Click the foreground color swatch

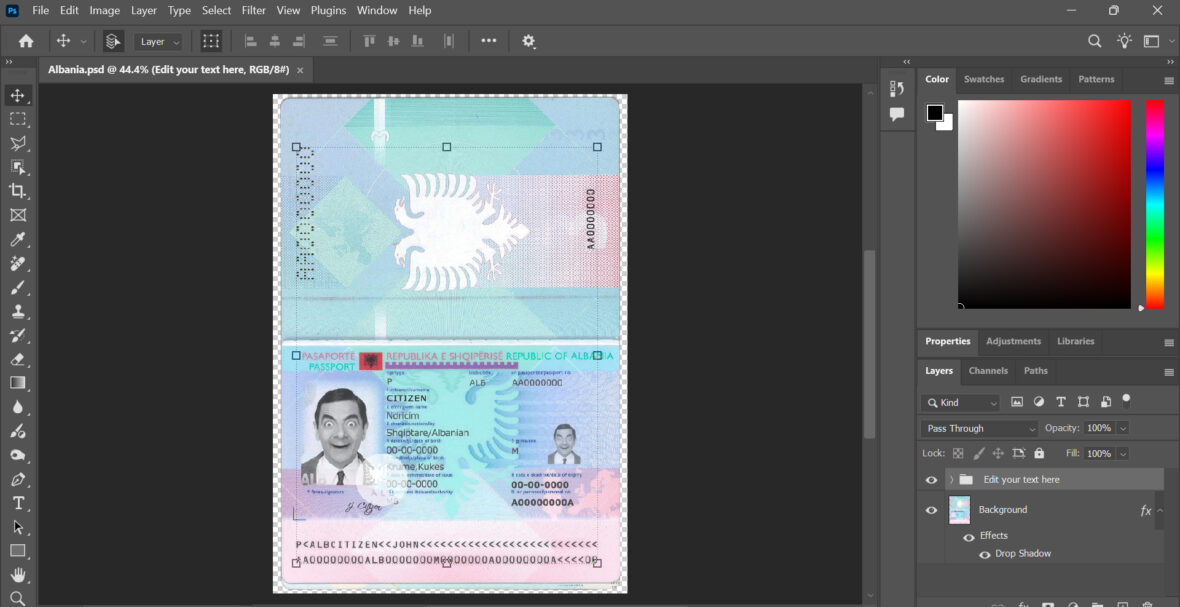click(934, 111)
